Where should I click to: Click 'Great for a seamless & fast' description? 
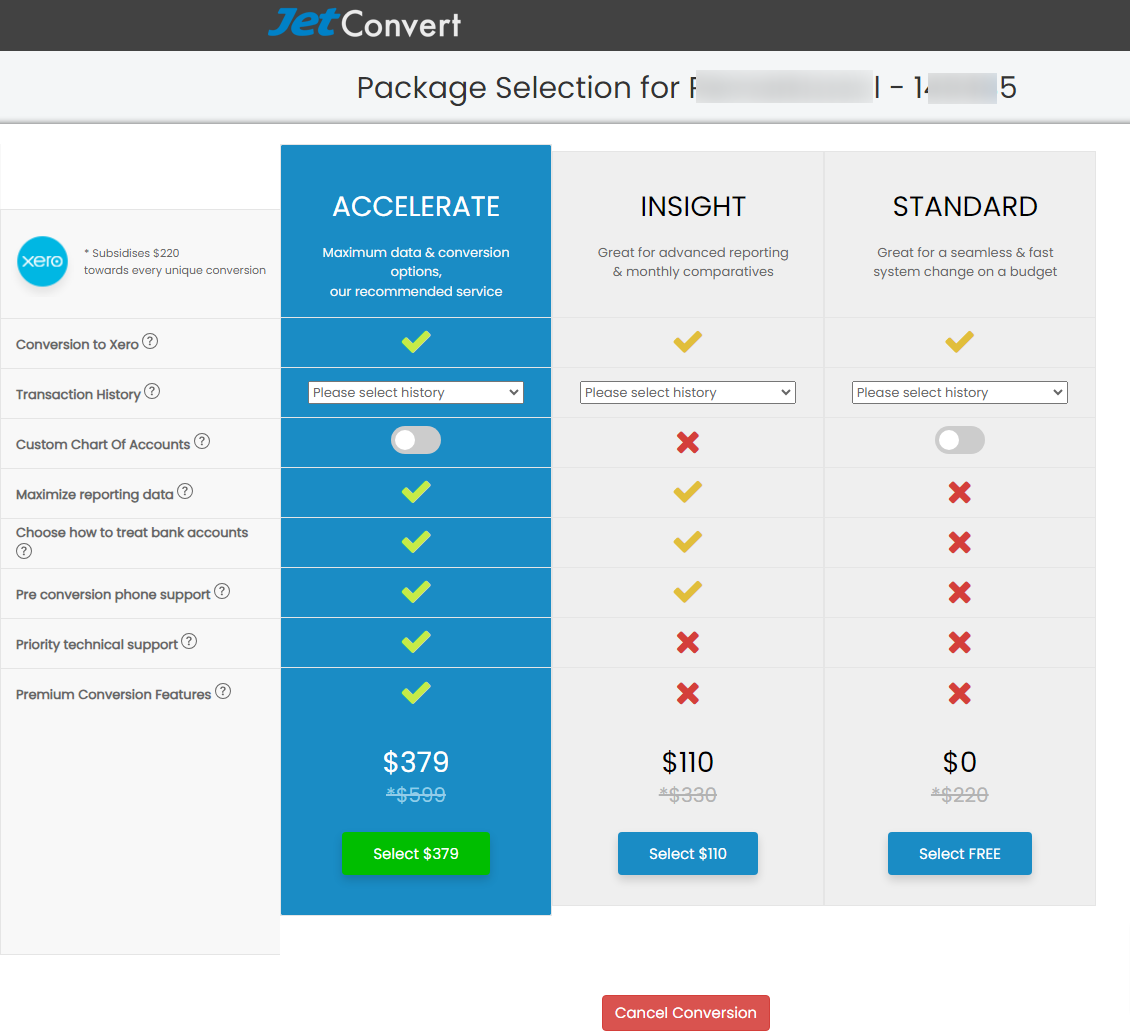tap(965, 262)
